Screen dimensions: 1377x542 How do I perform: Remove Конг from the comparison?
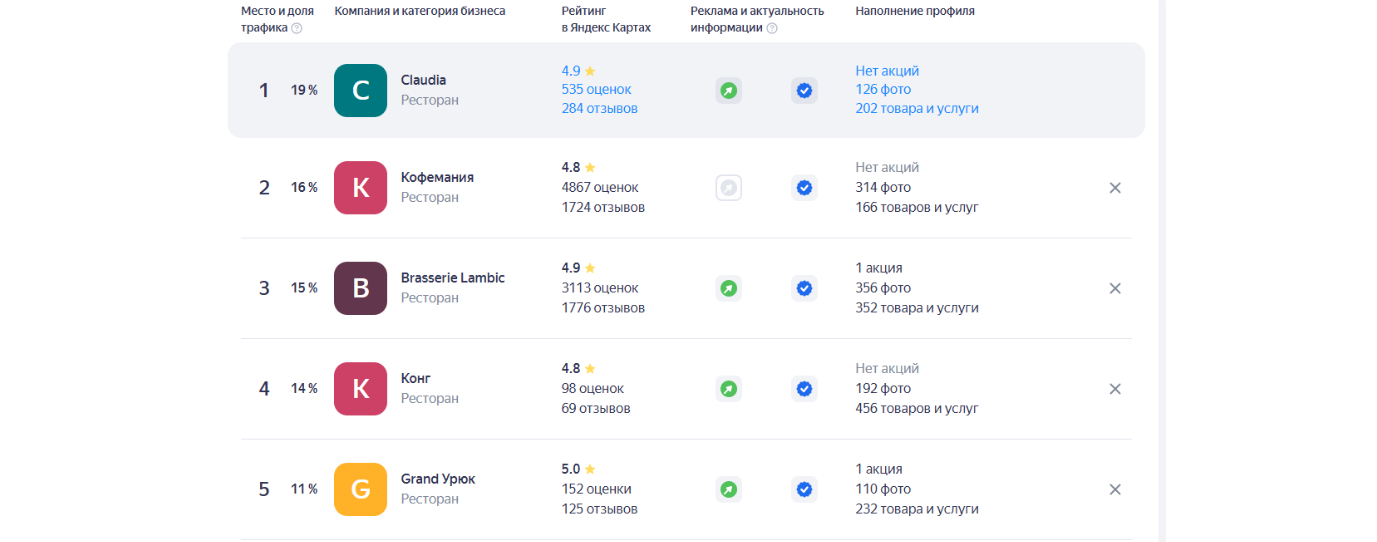[1115, 389]
